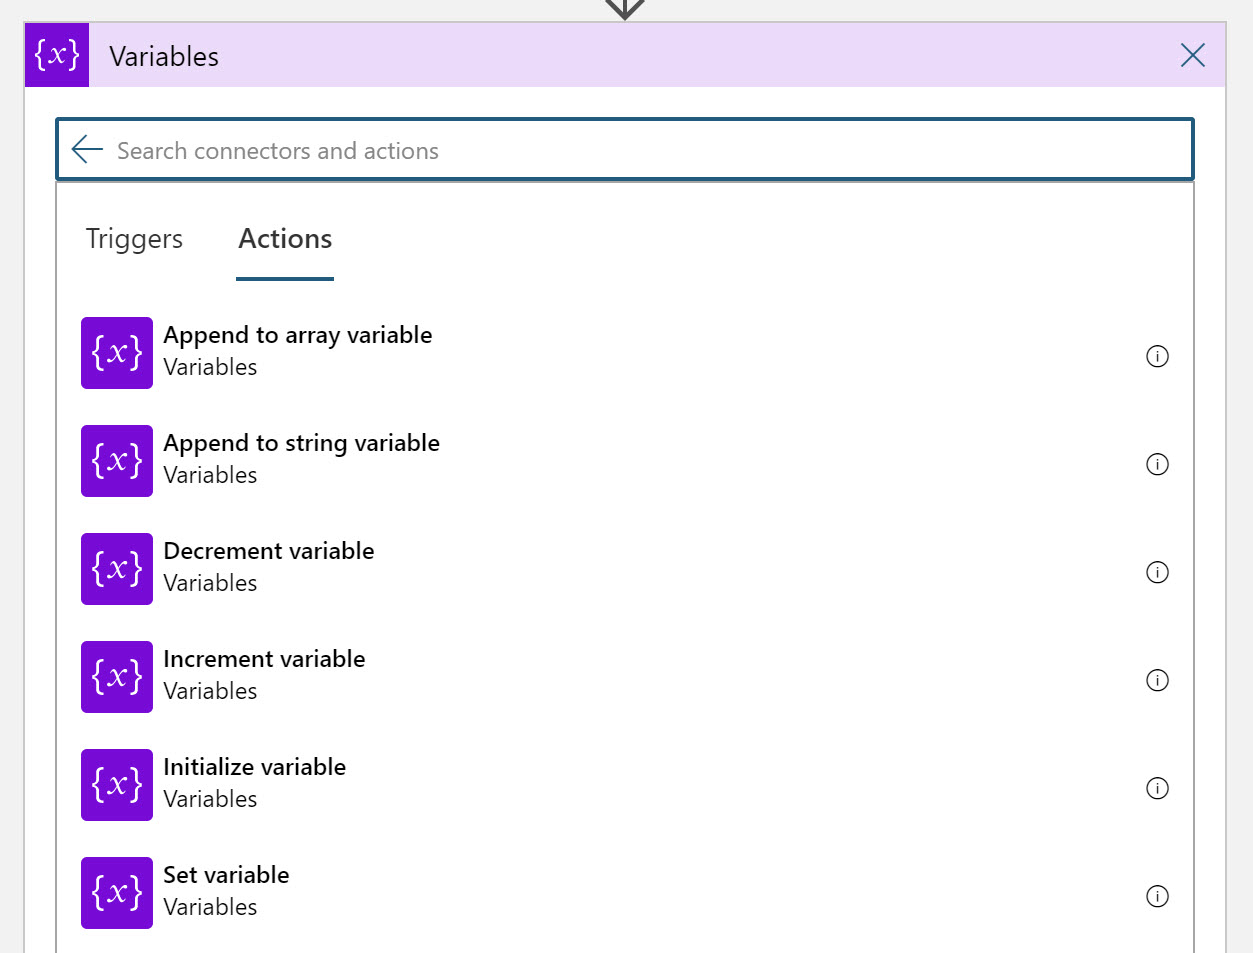Screen dimensions: 1253x953
Task: Open info for Set variable
Action: [x=1157, y=896]
